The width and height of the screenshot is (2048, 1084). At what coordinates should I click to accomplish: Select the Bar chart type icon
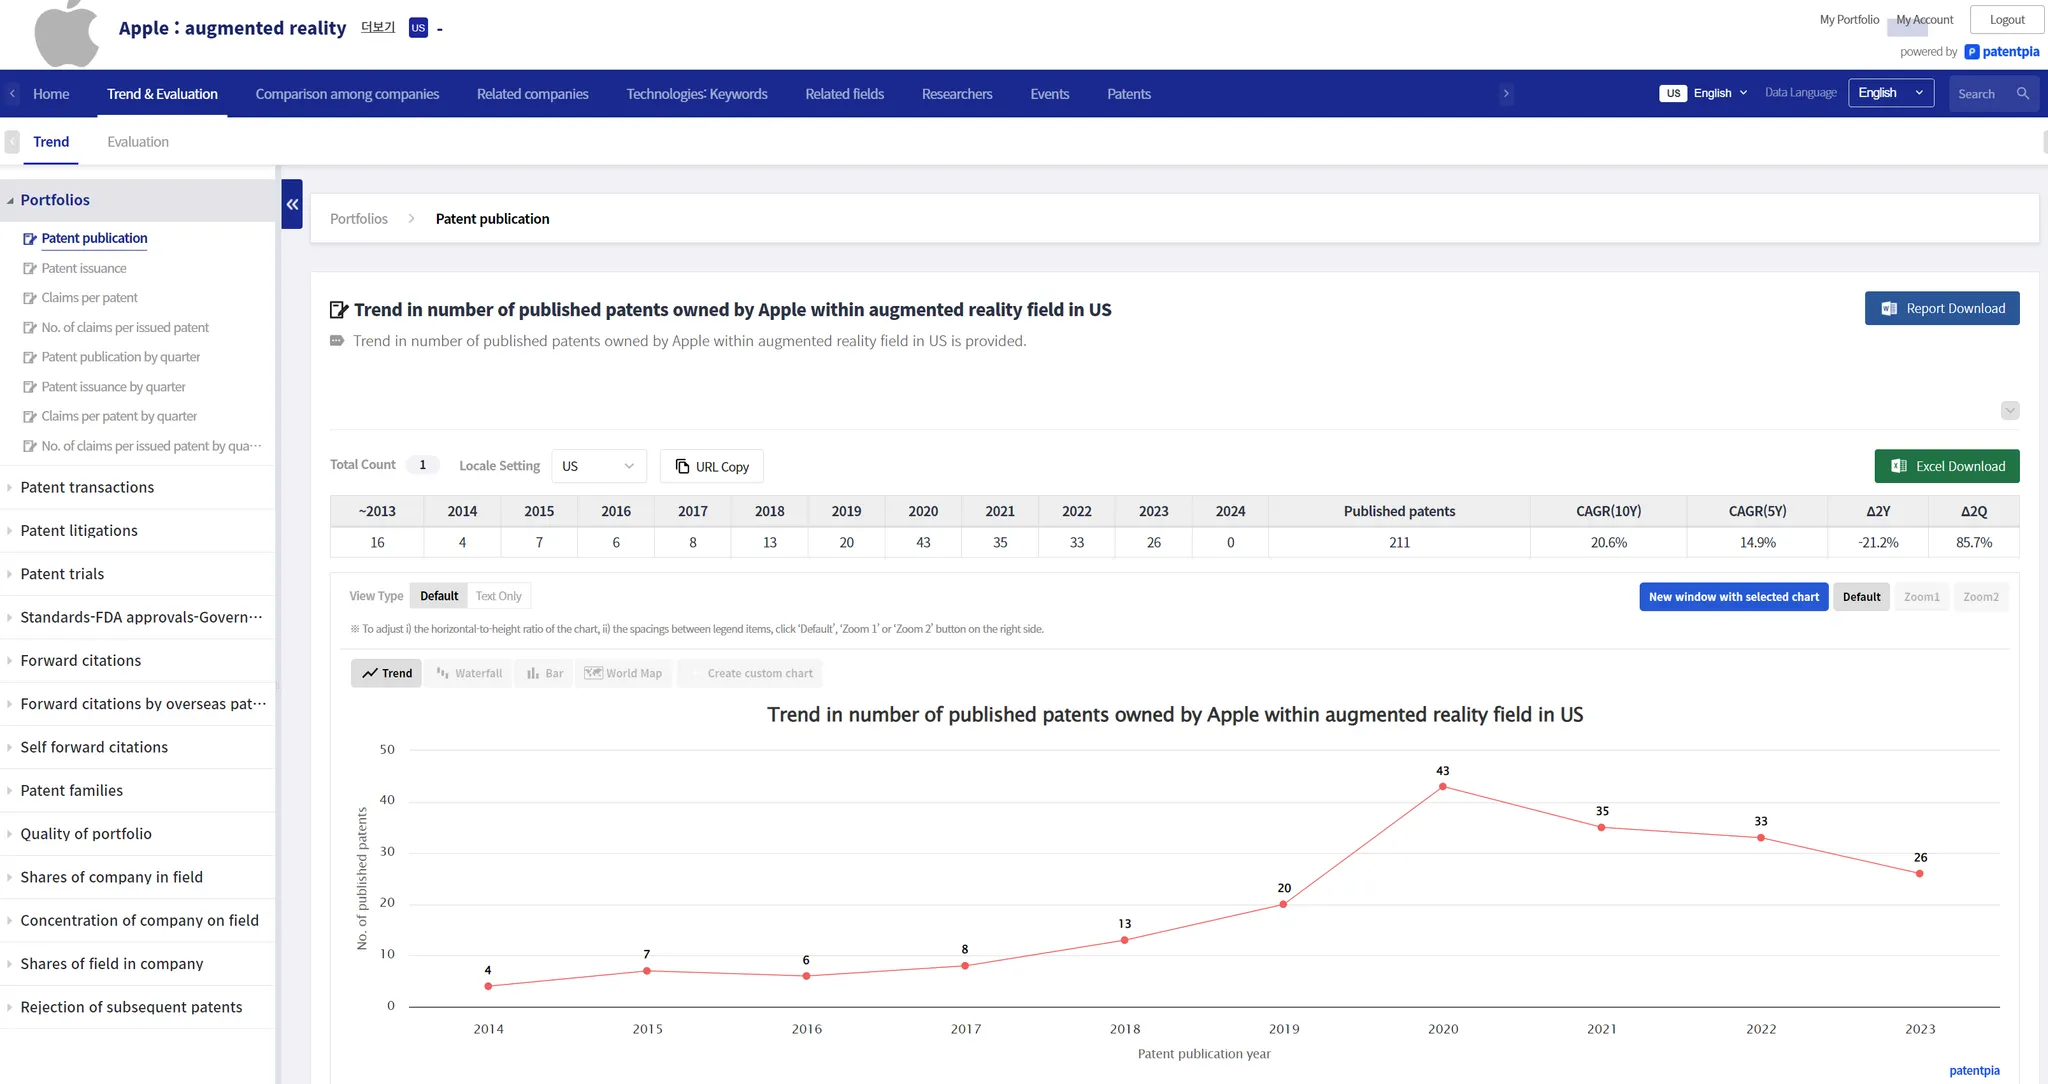click(545, 673)
